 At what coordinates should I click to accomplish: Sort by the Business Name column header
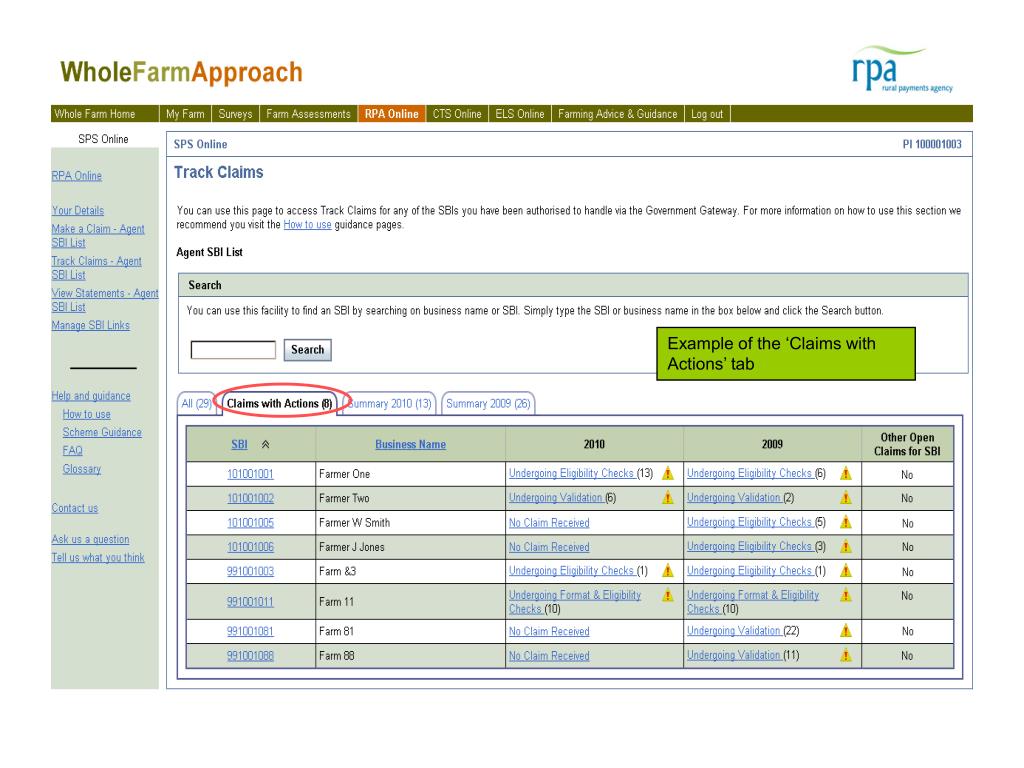pos(410,444)
